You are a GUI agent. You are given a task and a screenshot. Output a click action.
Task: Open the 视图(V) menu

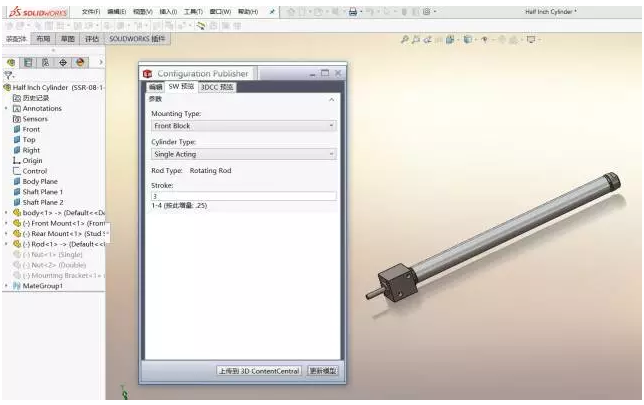pos(143,12)
